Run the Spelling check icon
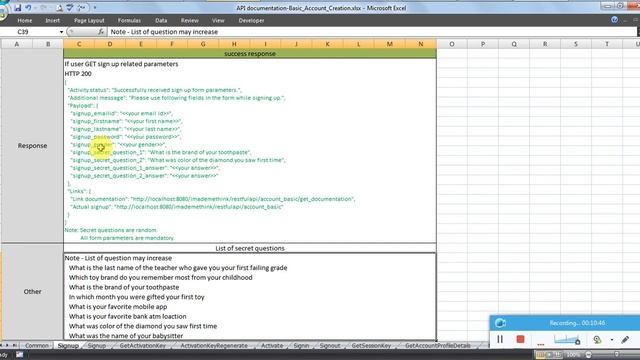Screen dimensions: 640x360 70,8
